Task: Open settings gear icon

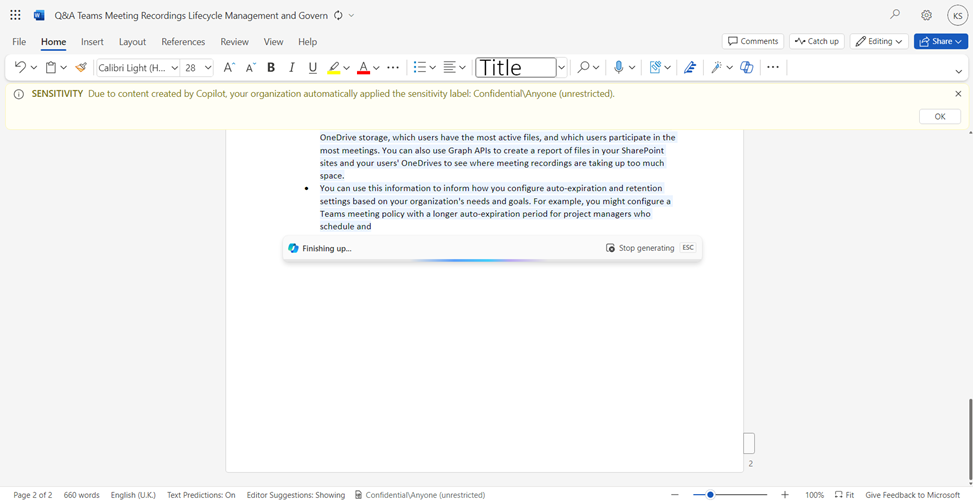Action: (926, 15)
